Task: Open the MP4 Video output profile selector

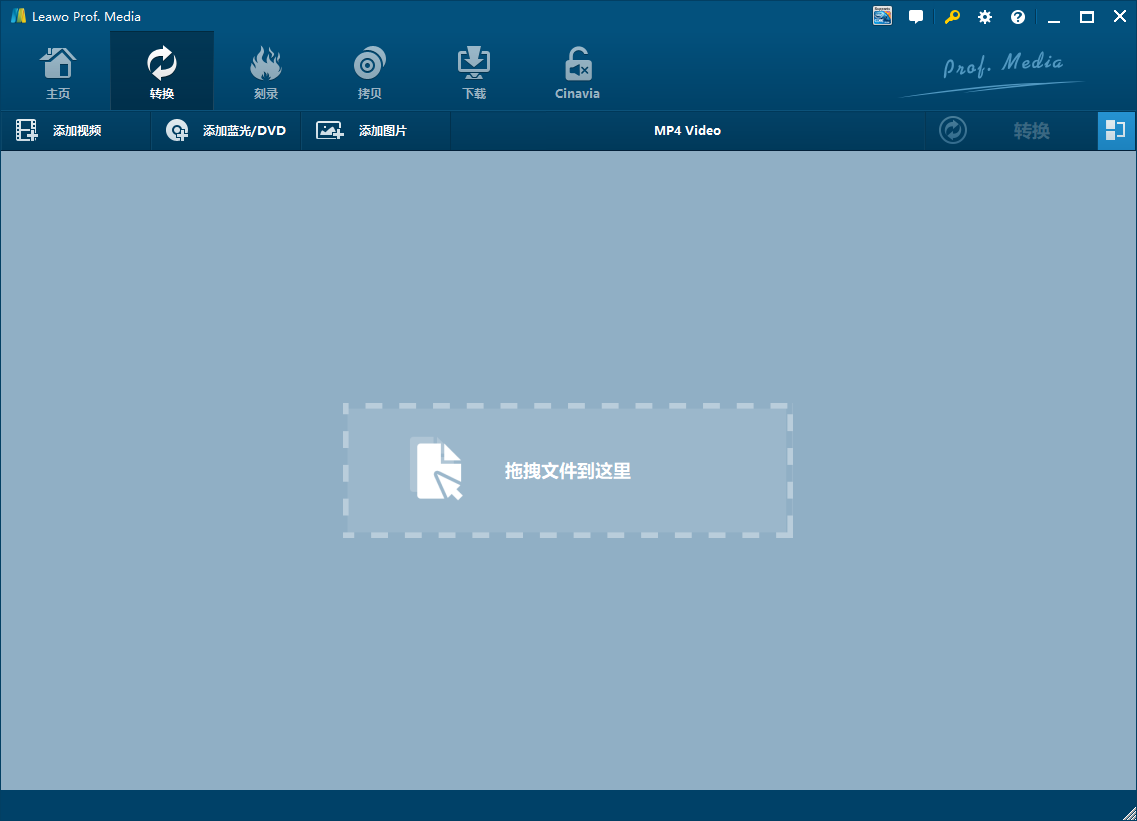Action: [x=687, y=131]
